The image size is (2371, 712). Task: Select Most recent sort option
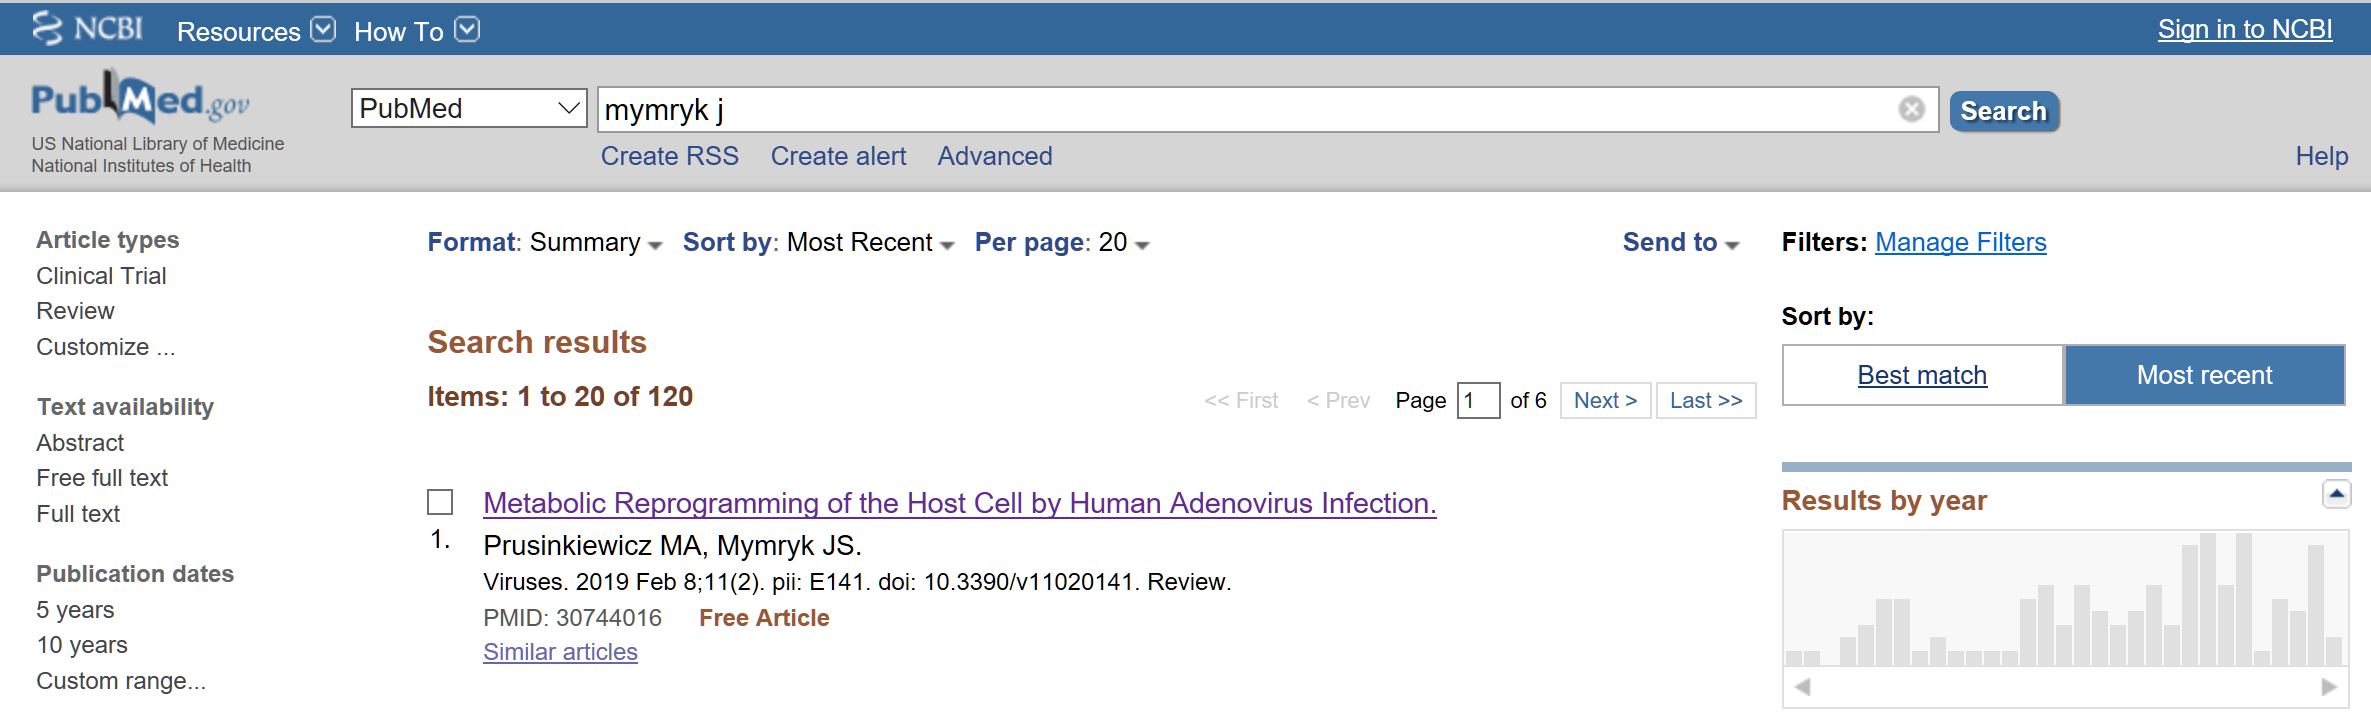click(x=2204, y=375)
